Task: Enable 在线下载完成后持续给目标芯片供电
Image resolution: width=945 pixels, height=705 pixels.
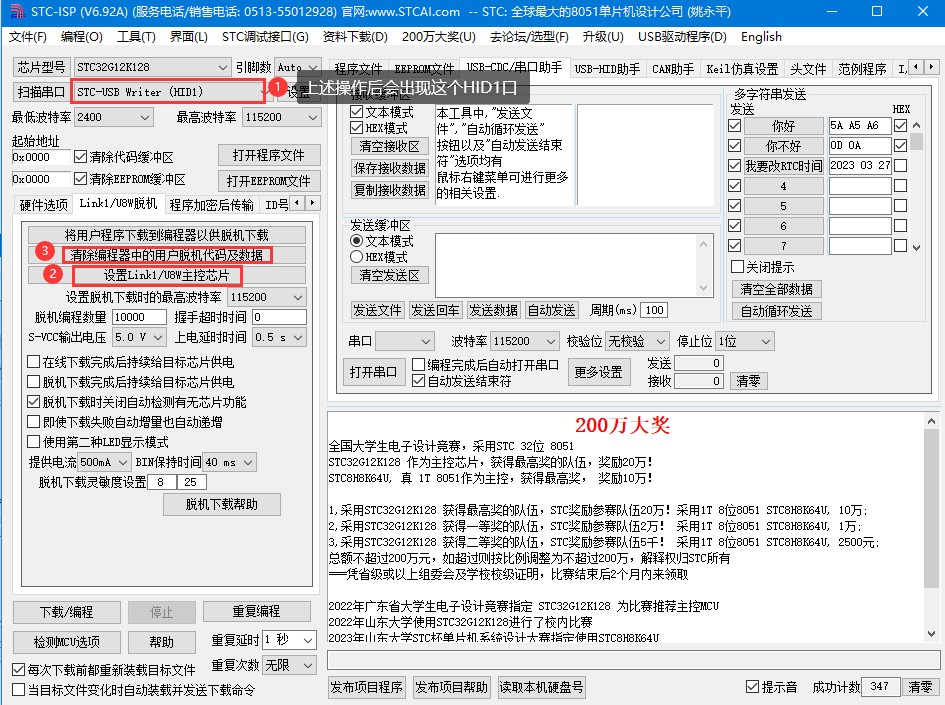Action: coord(34,362)
